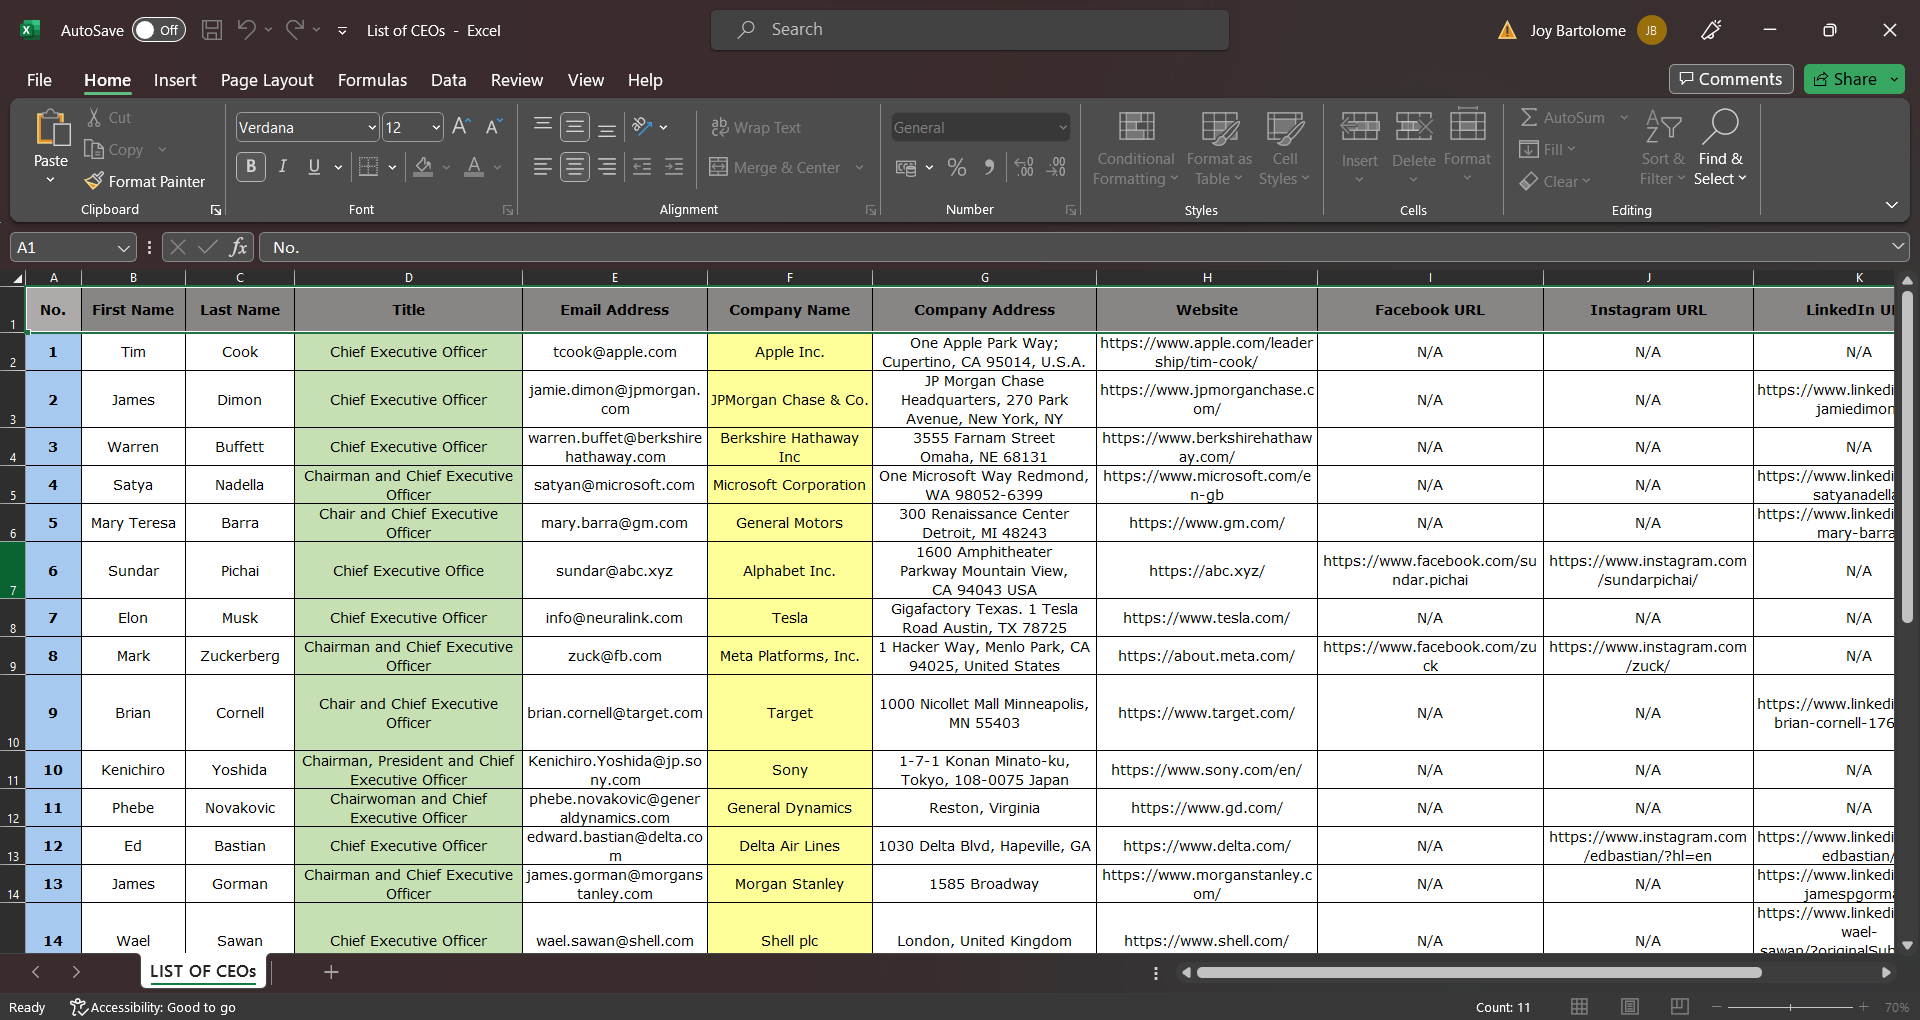Toggle Italic formatting button

(x=283, y=167)
